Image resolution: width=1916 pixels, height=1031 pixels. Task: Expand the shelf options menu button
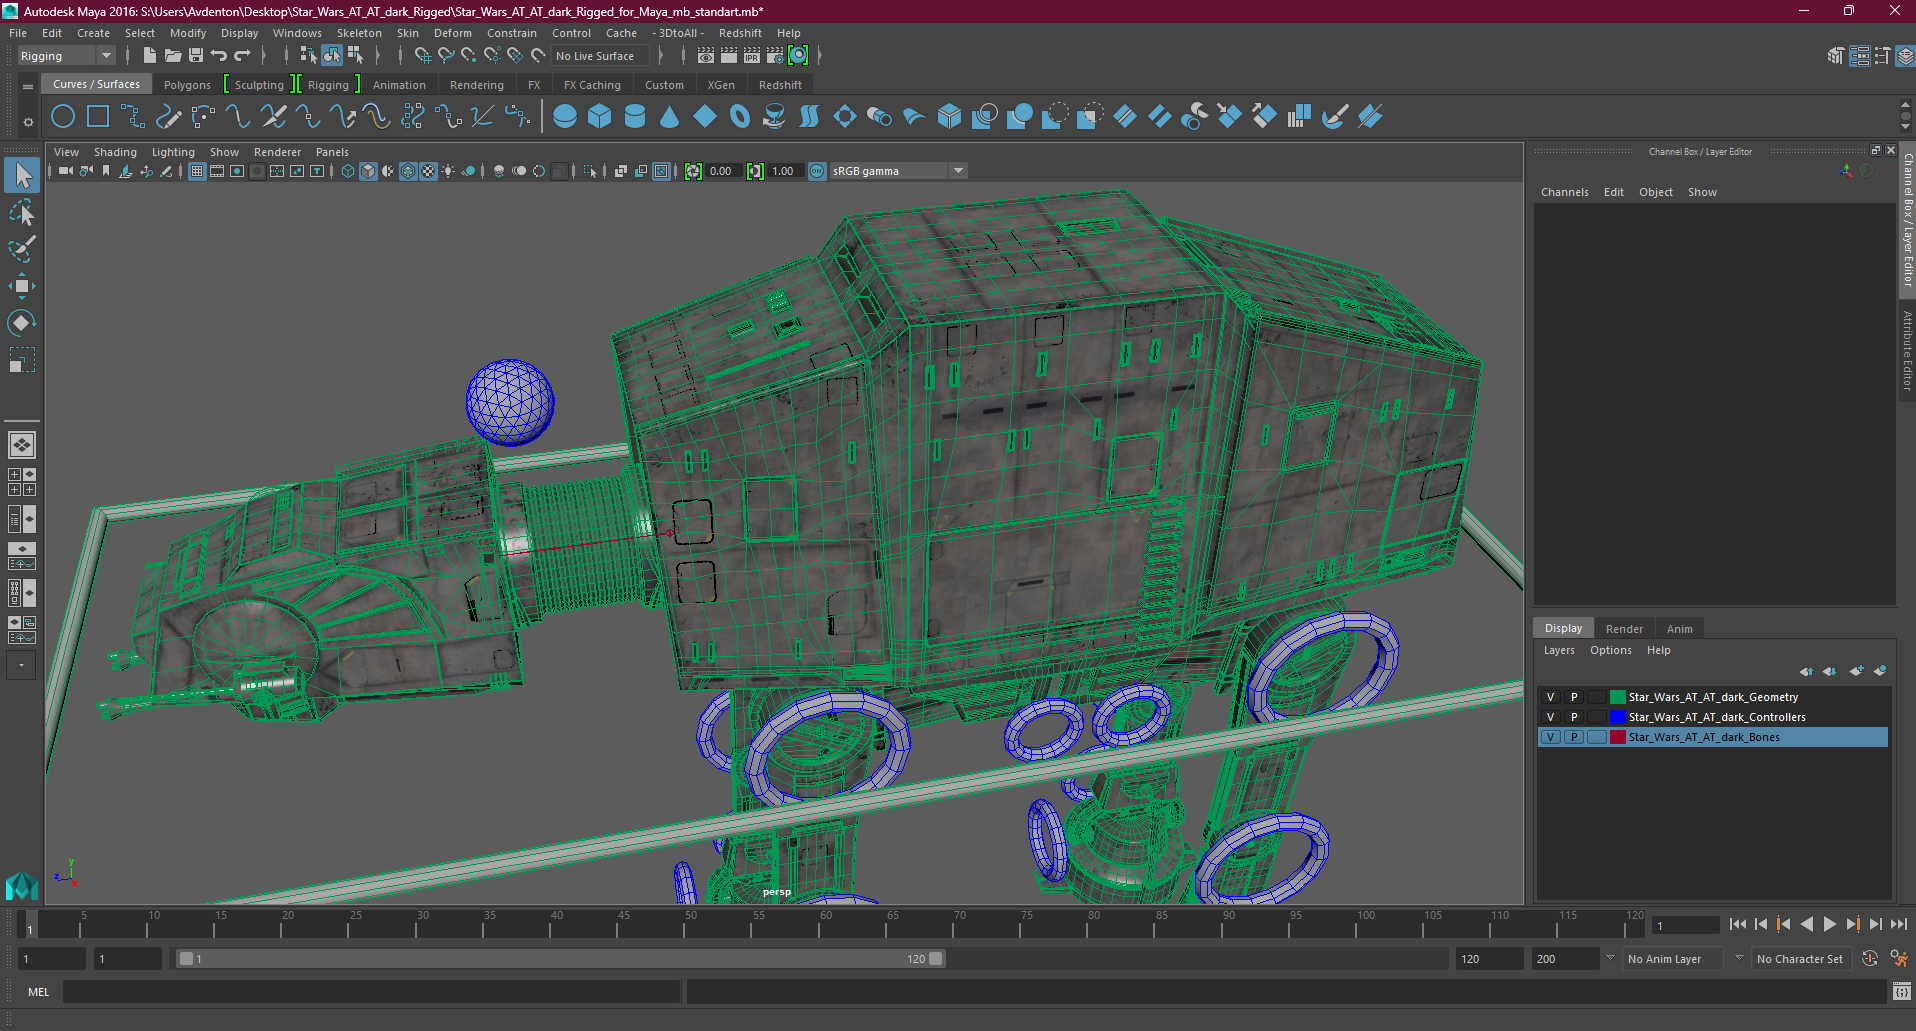[28, 122]
